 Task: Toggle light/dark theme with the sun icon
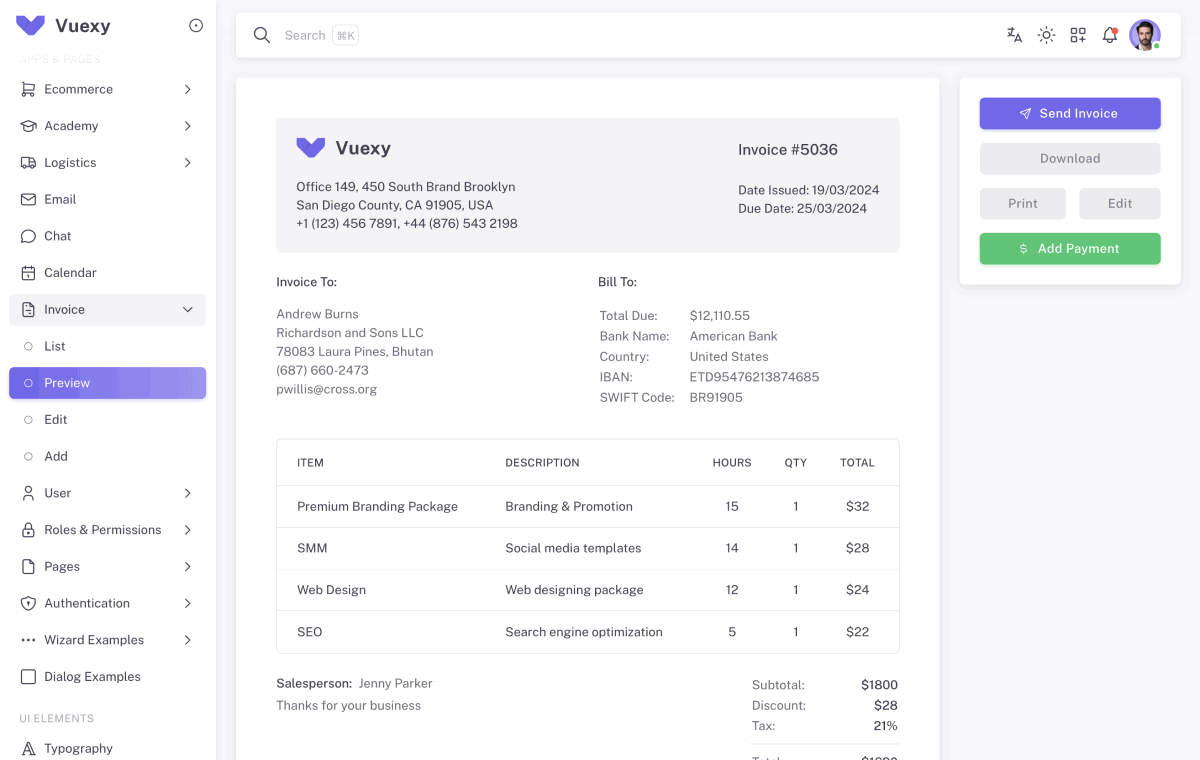pos(1046,35)
